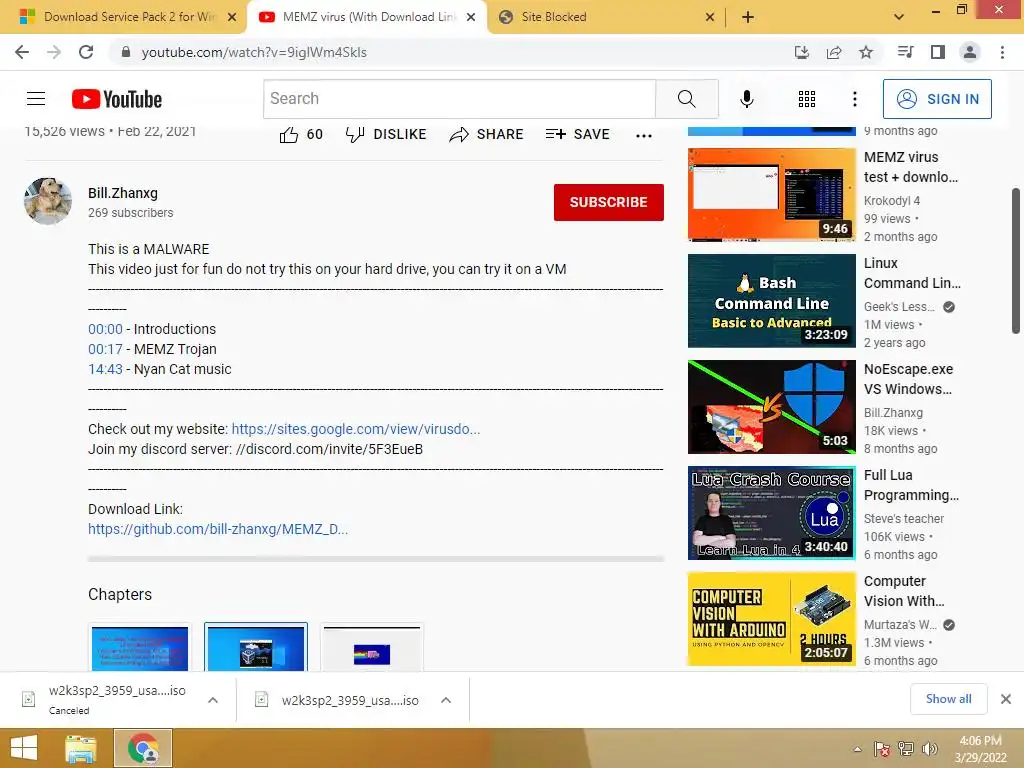Click SAVE to playlist button
1024x768 pixels.
[577, 135]
